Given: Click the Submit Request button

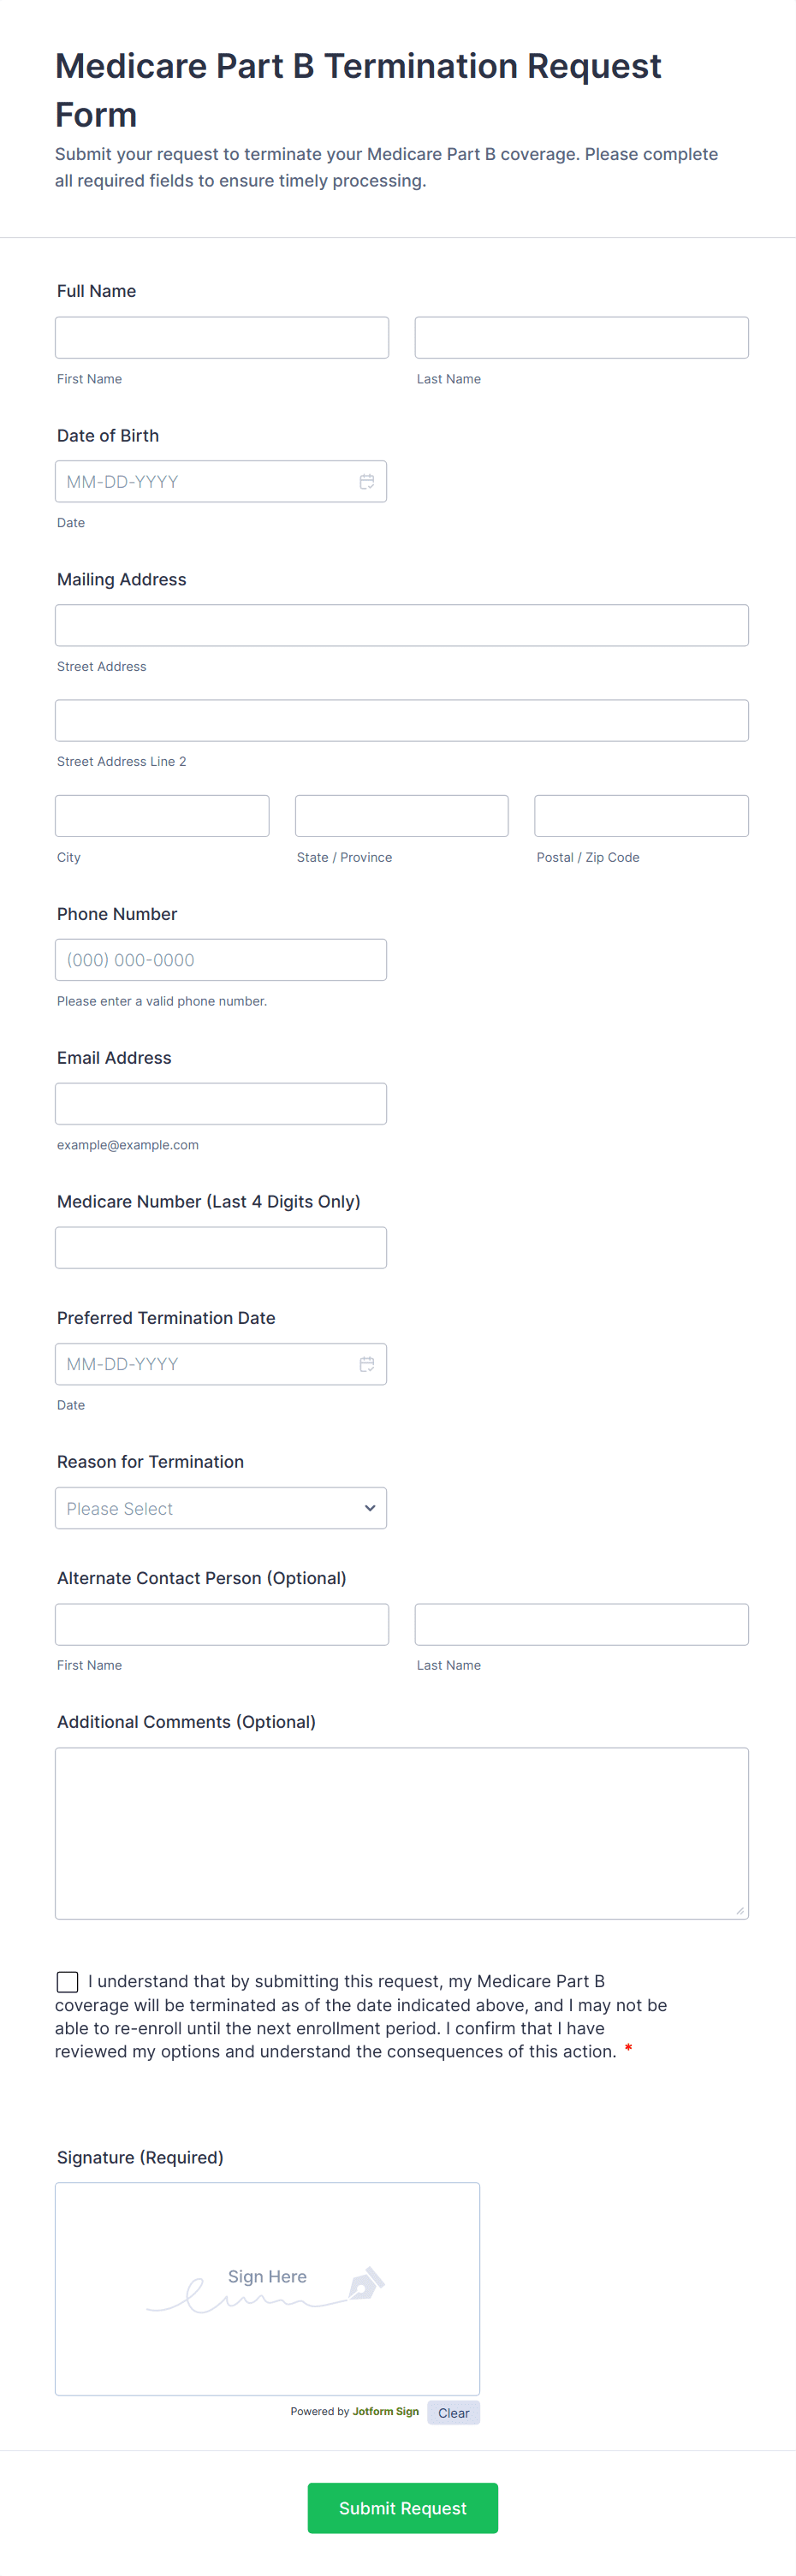Looking at the screenshot, I should (402, 2508).
